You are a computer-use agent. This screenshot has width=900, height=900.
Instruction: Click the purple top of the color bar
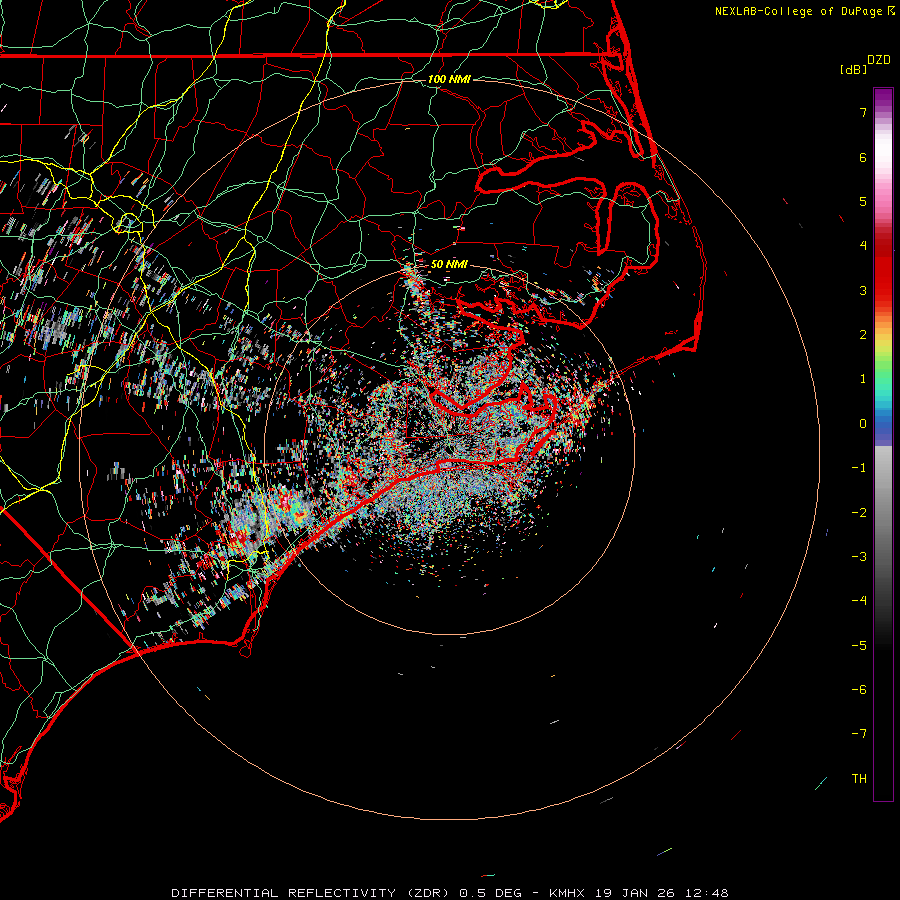point(883,95)
